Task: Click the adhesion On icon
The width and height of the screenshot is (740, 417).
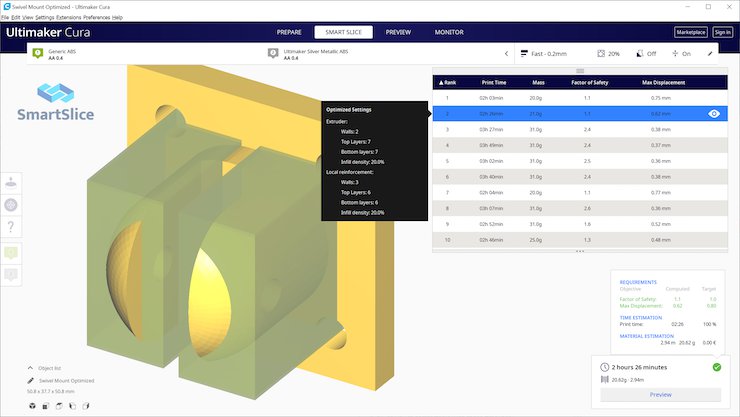Action: pos(675,54)
